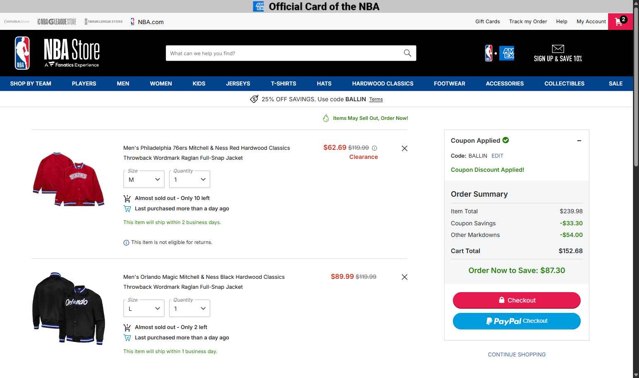Open My Account link
This screenshot has width=639, height=378.
click(591, 21)
